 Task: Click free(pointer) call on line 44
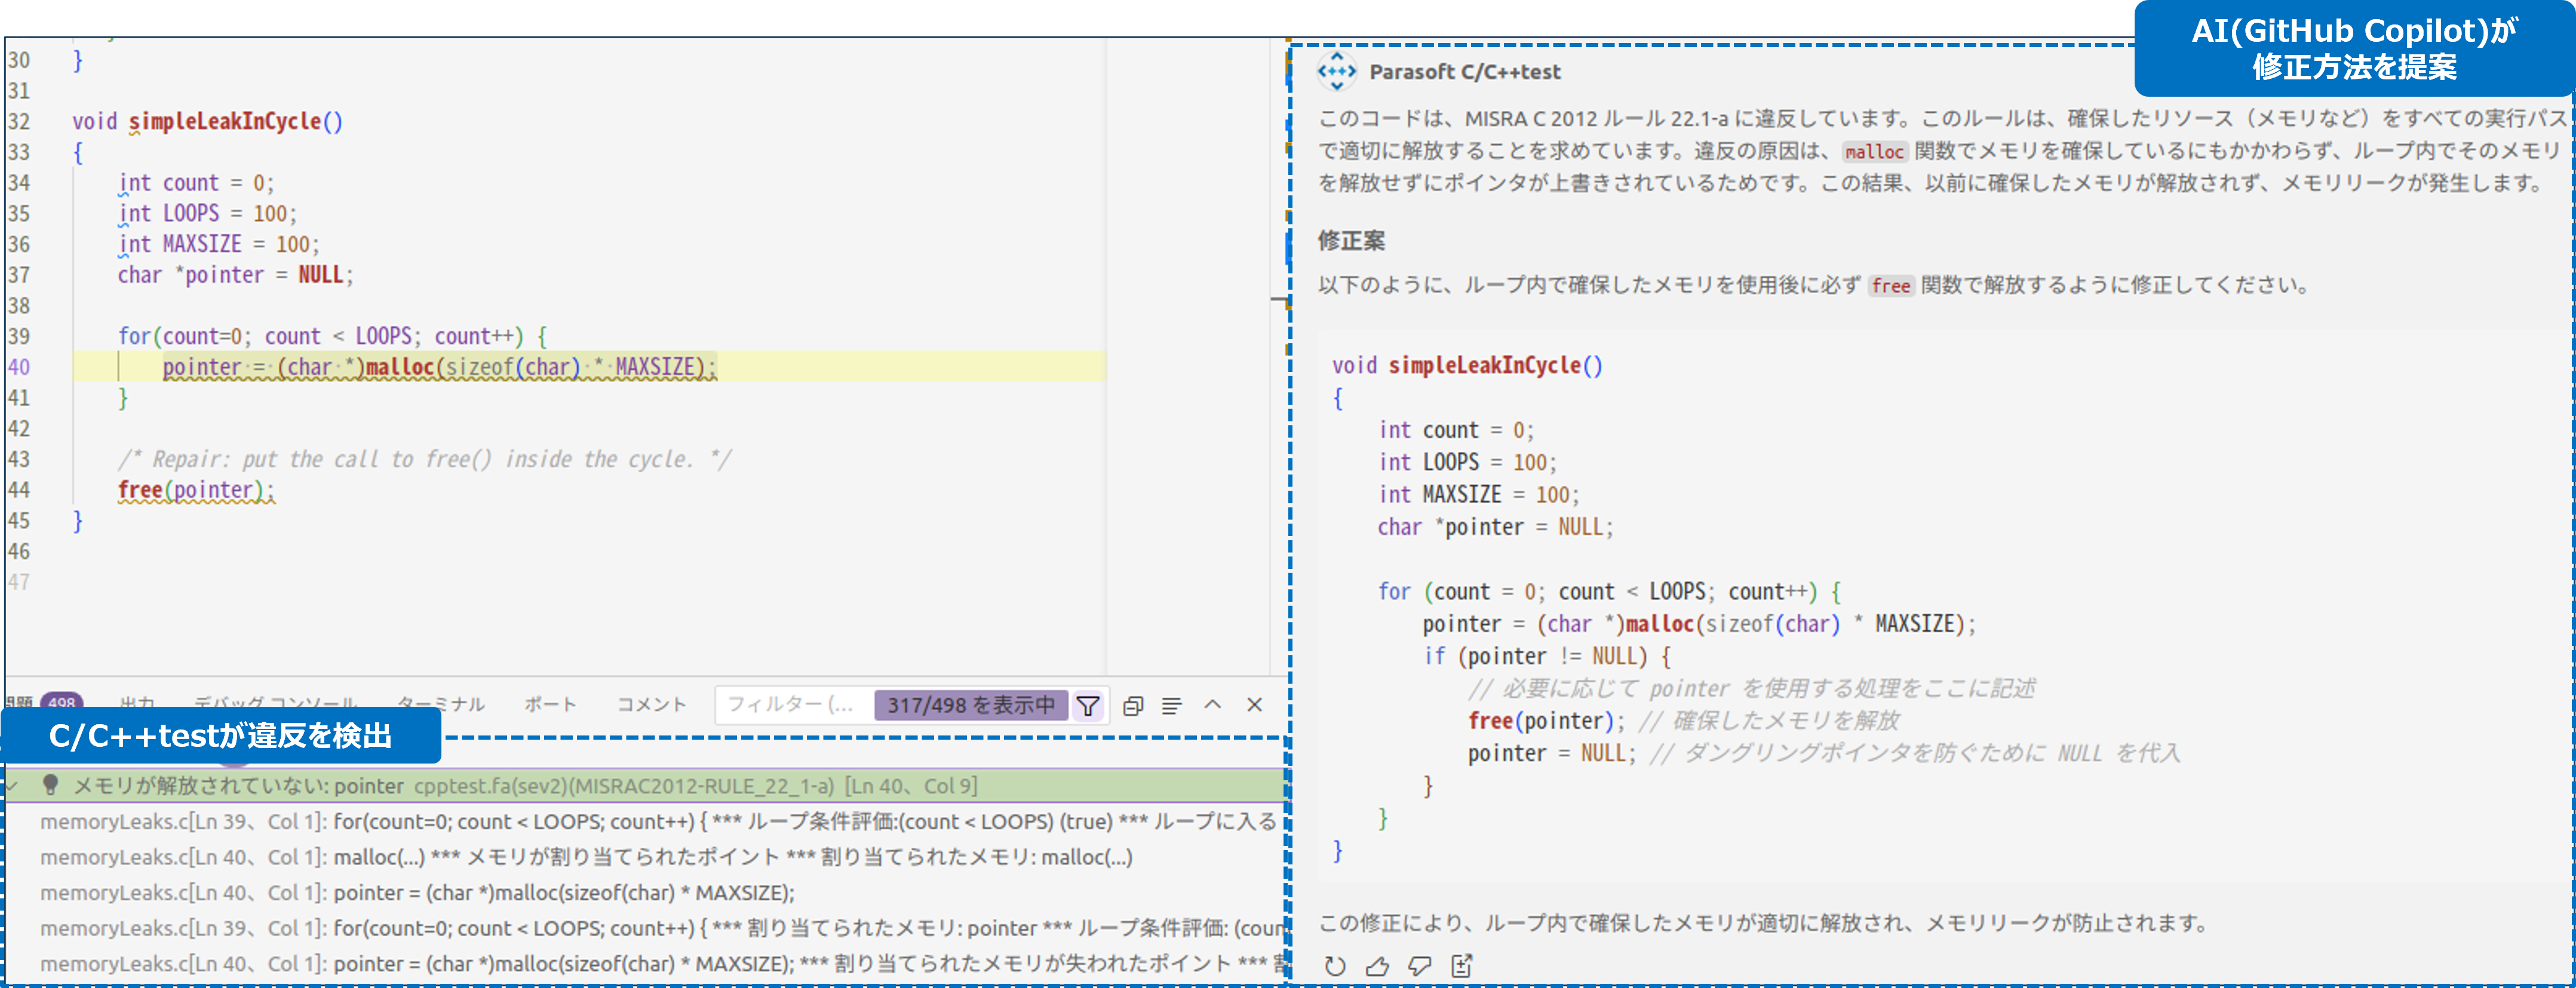point(195,490)
